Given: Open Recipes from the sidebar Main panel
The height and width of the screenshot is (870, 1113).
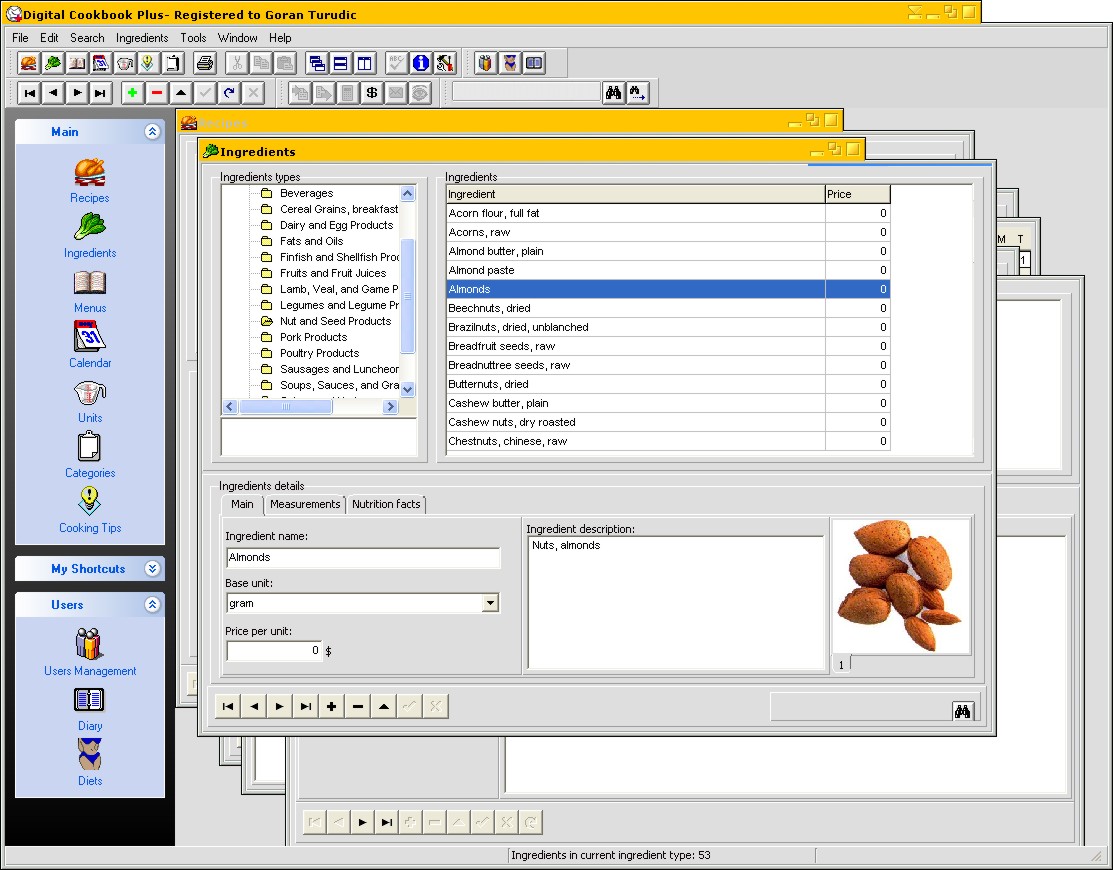Looking at the screenshot, I should pyautogui.click(x=89, y=181).
